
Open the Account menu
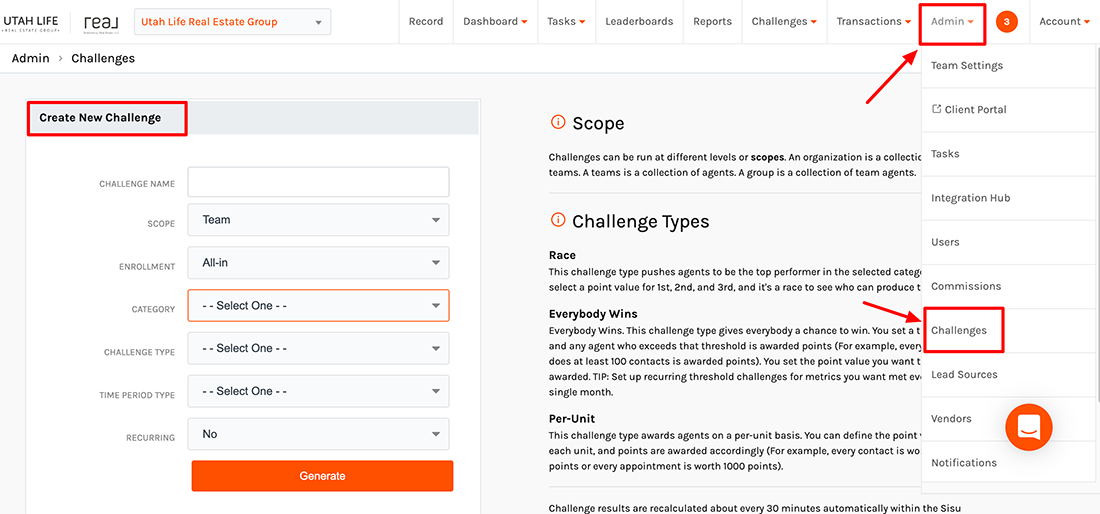1064,22
